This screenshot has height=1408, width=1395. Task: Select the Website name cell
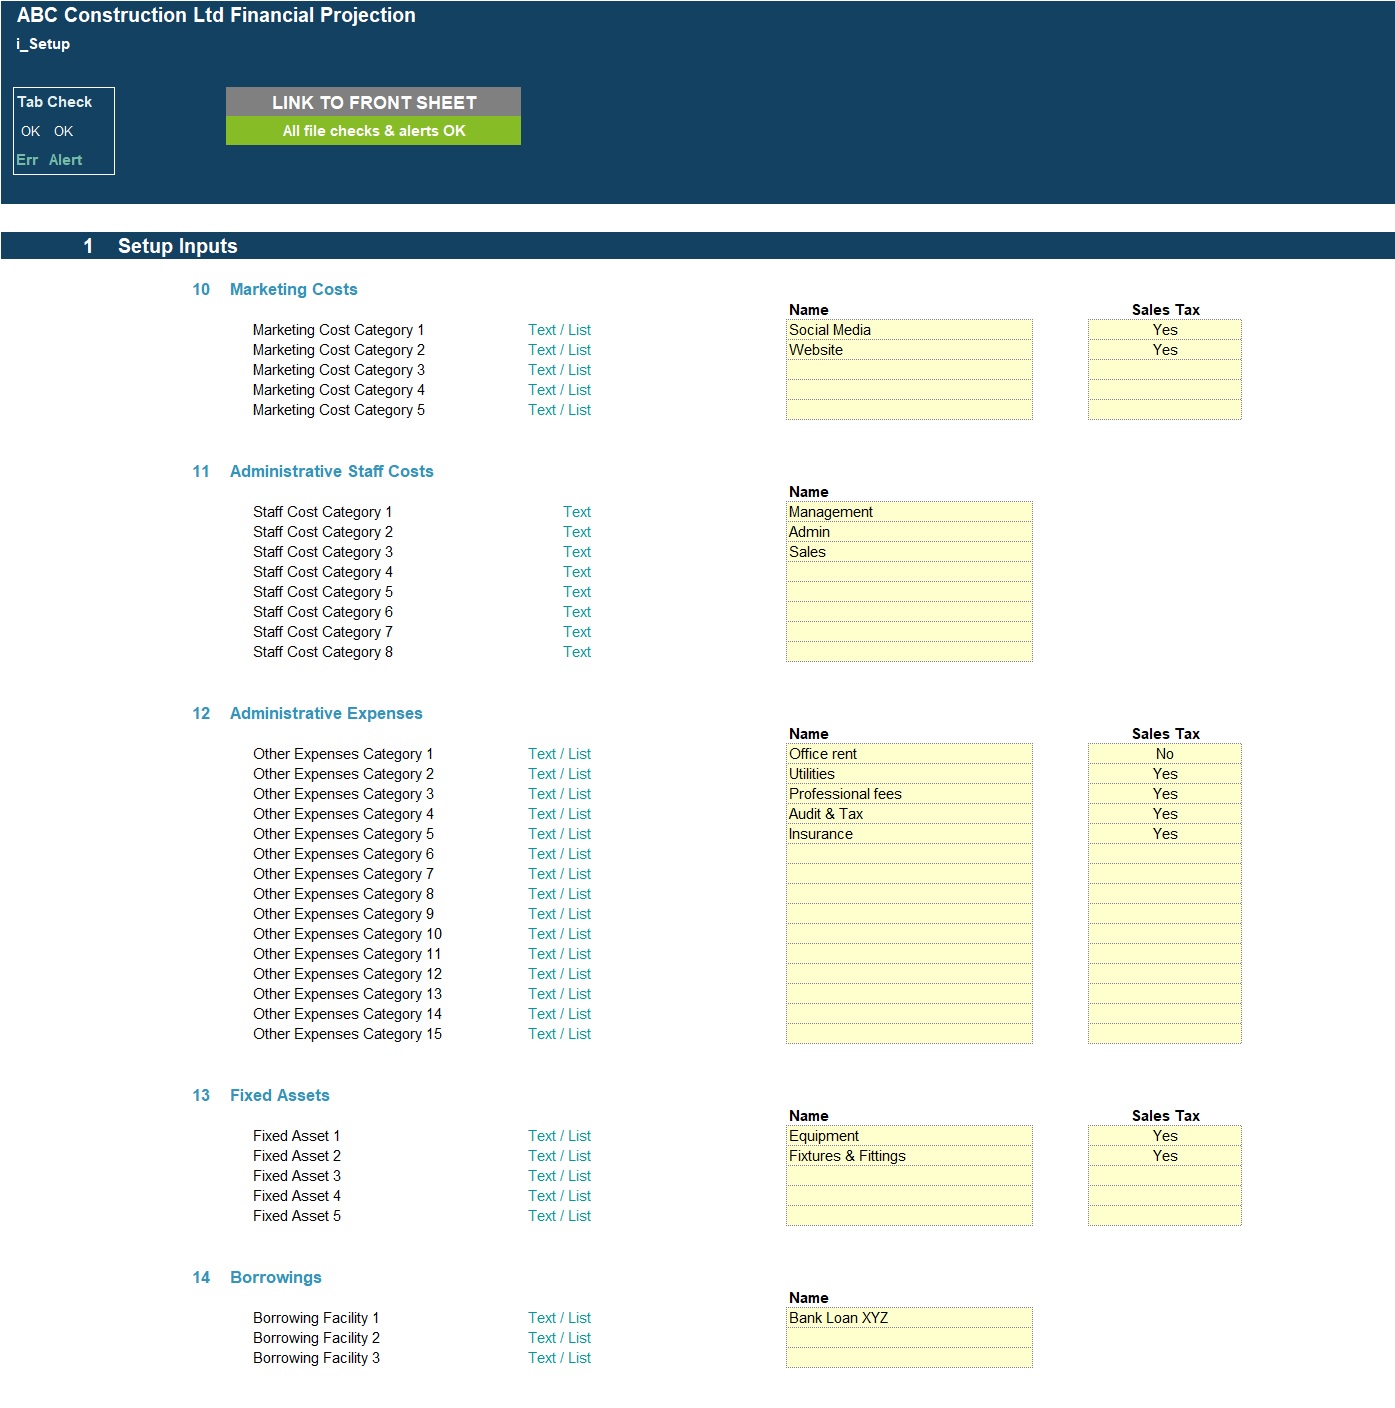909,350
